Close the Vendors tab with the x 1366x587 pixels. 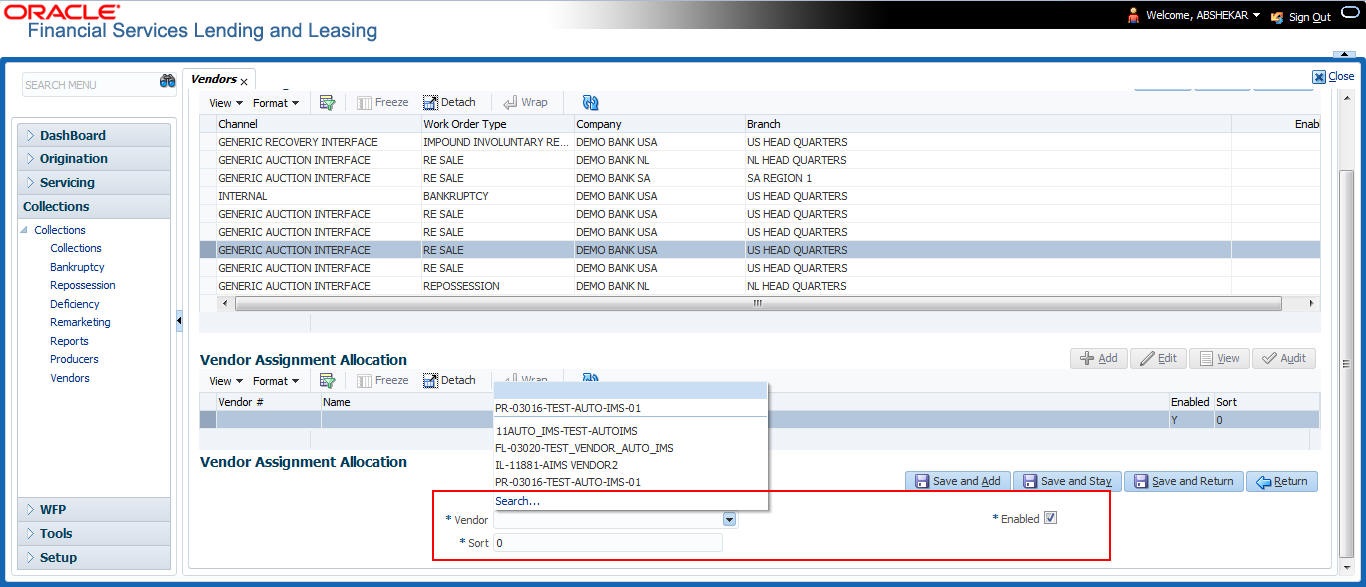tap(244, 81)
